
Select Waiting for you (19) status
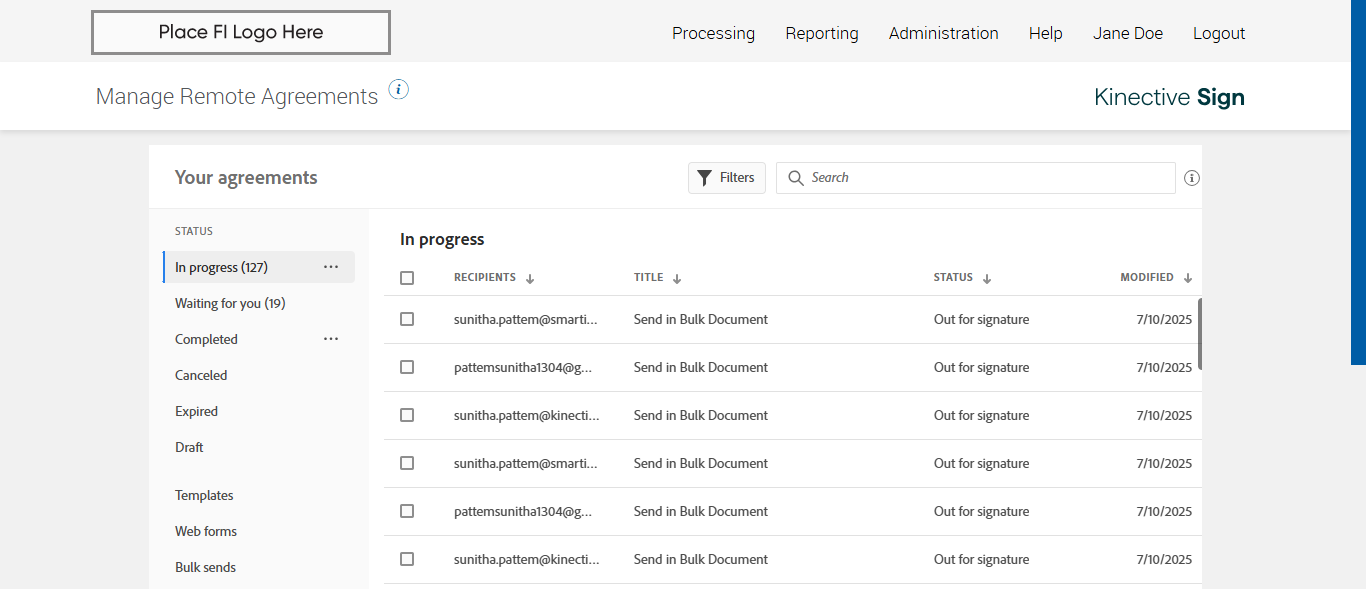[230, 303]
